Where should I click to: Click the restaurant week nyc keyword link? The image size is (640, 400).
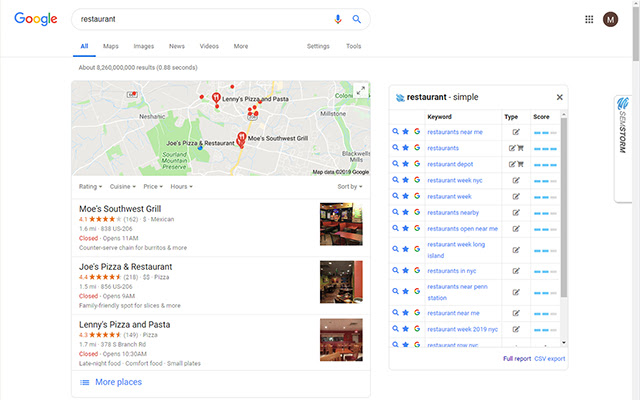[x=455, y=180]
